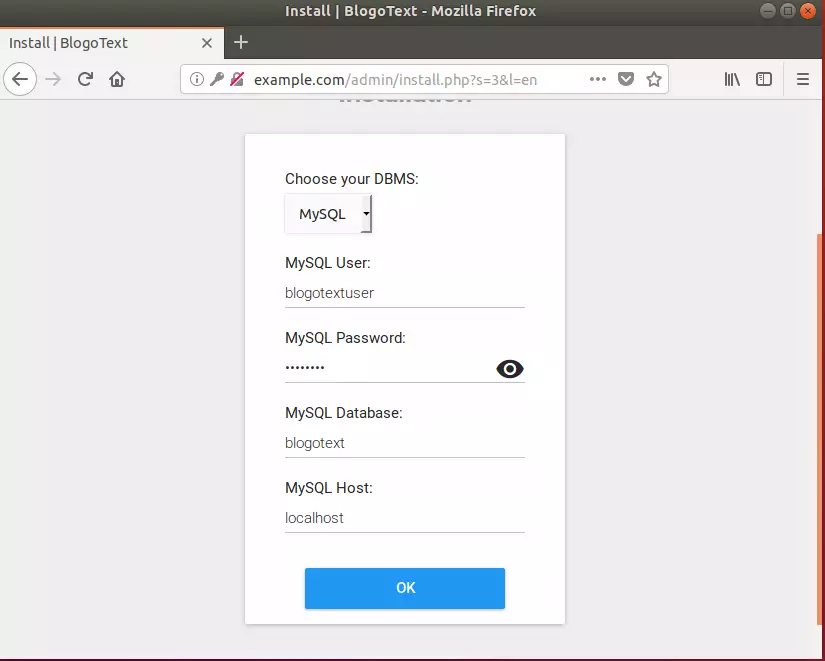Viewport: 825px width, 661px height.
Task: Toggle the Firefox sidebar view
Action: tap(764, 79)
